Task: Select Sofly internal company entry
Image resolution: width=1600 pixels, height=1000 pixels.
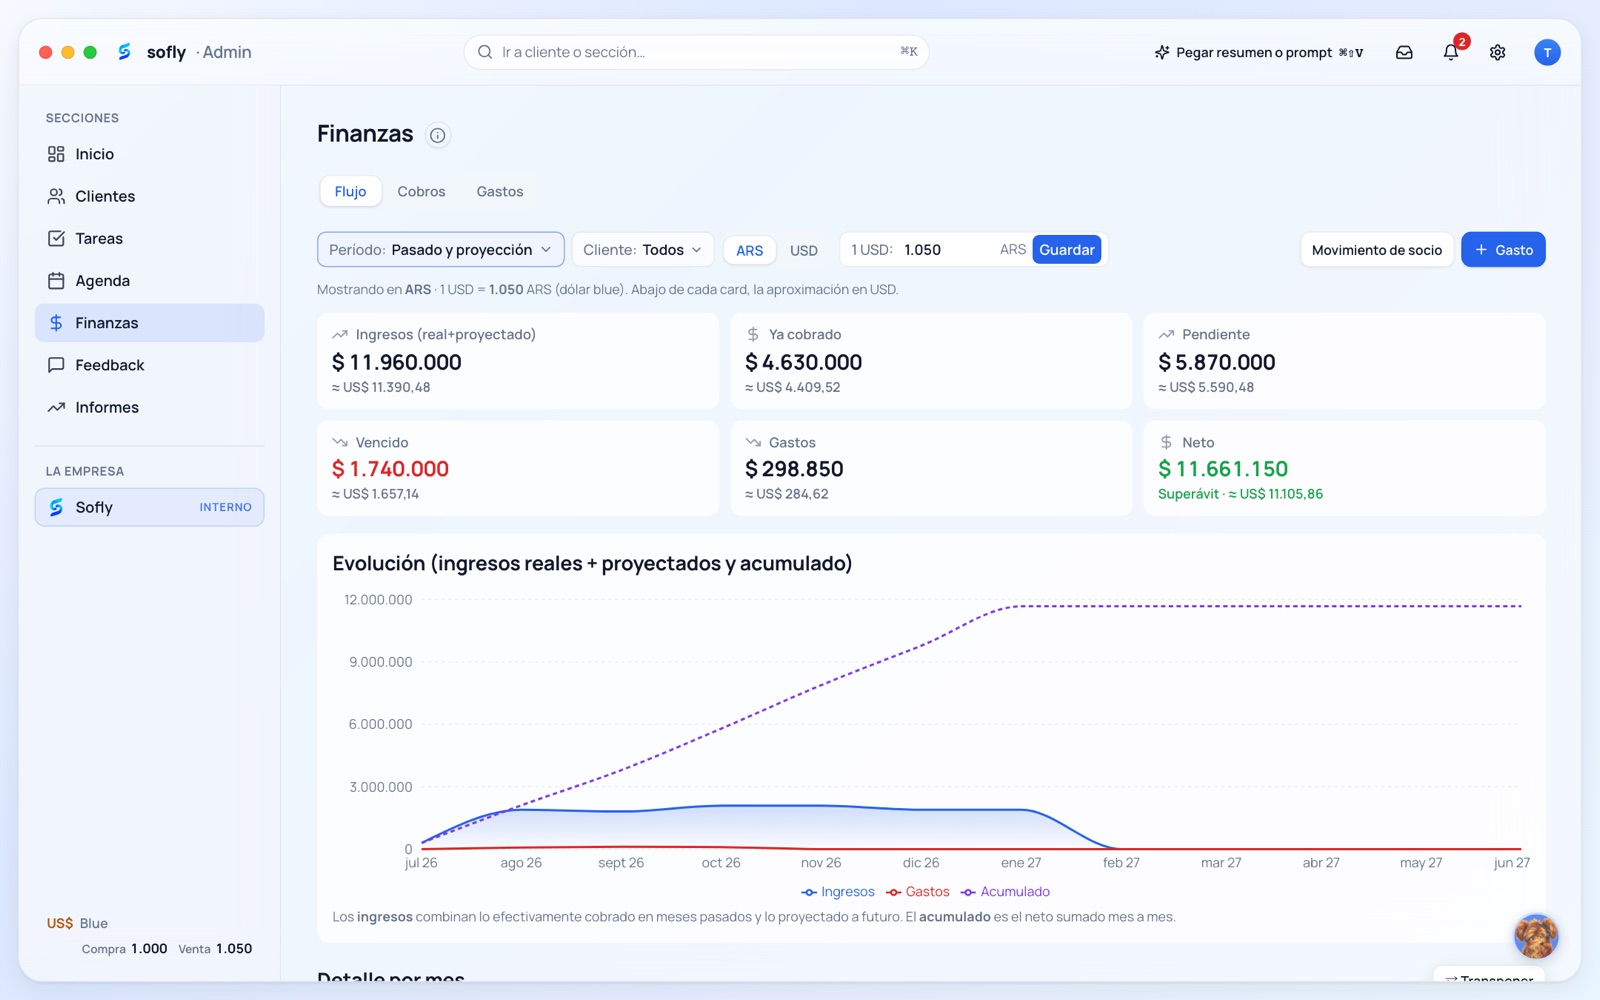Action: click(150, 507)
